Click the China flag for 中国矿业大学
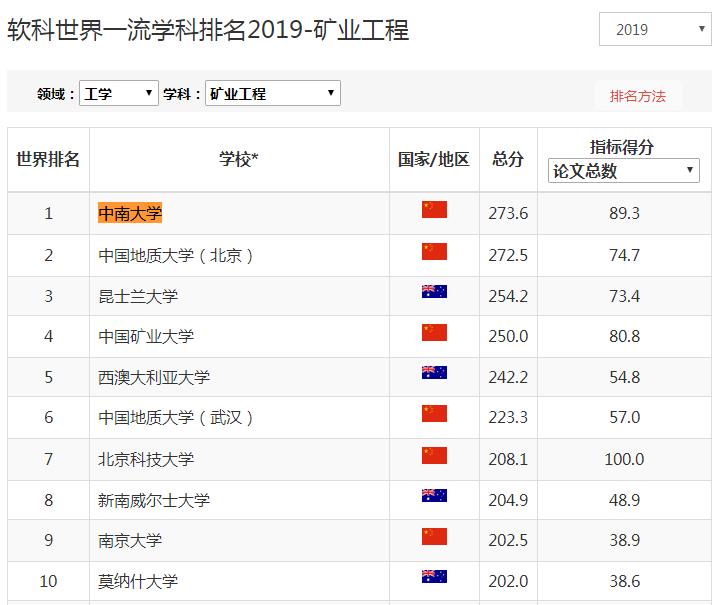This screenshot has height=605, width=720. tap(434, 332)
